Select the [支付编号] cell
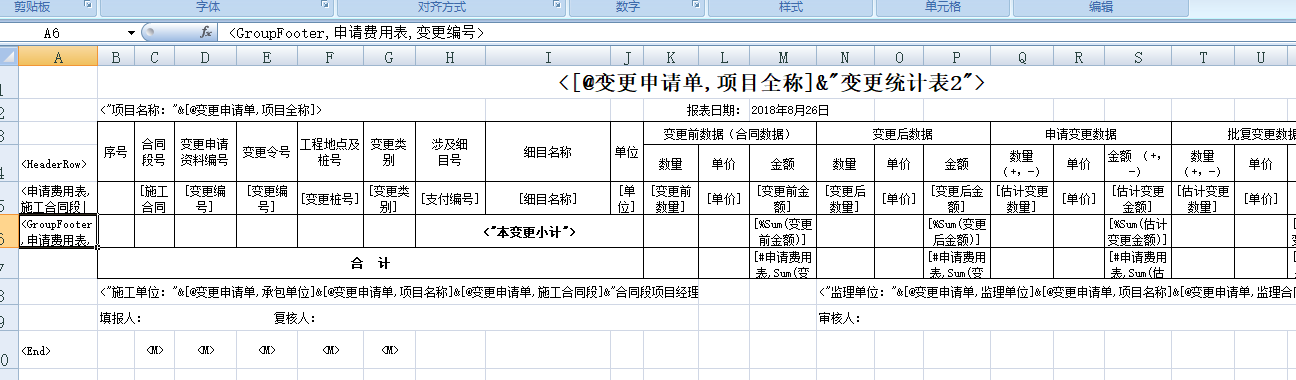1296x380 pixels. 450,198
